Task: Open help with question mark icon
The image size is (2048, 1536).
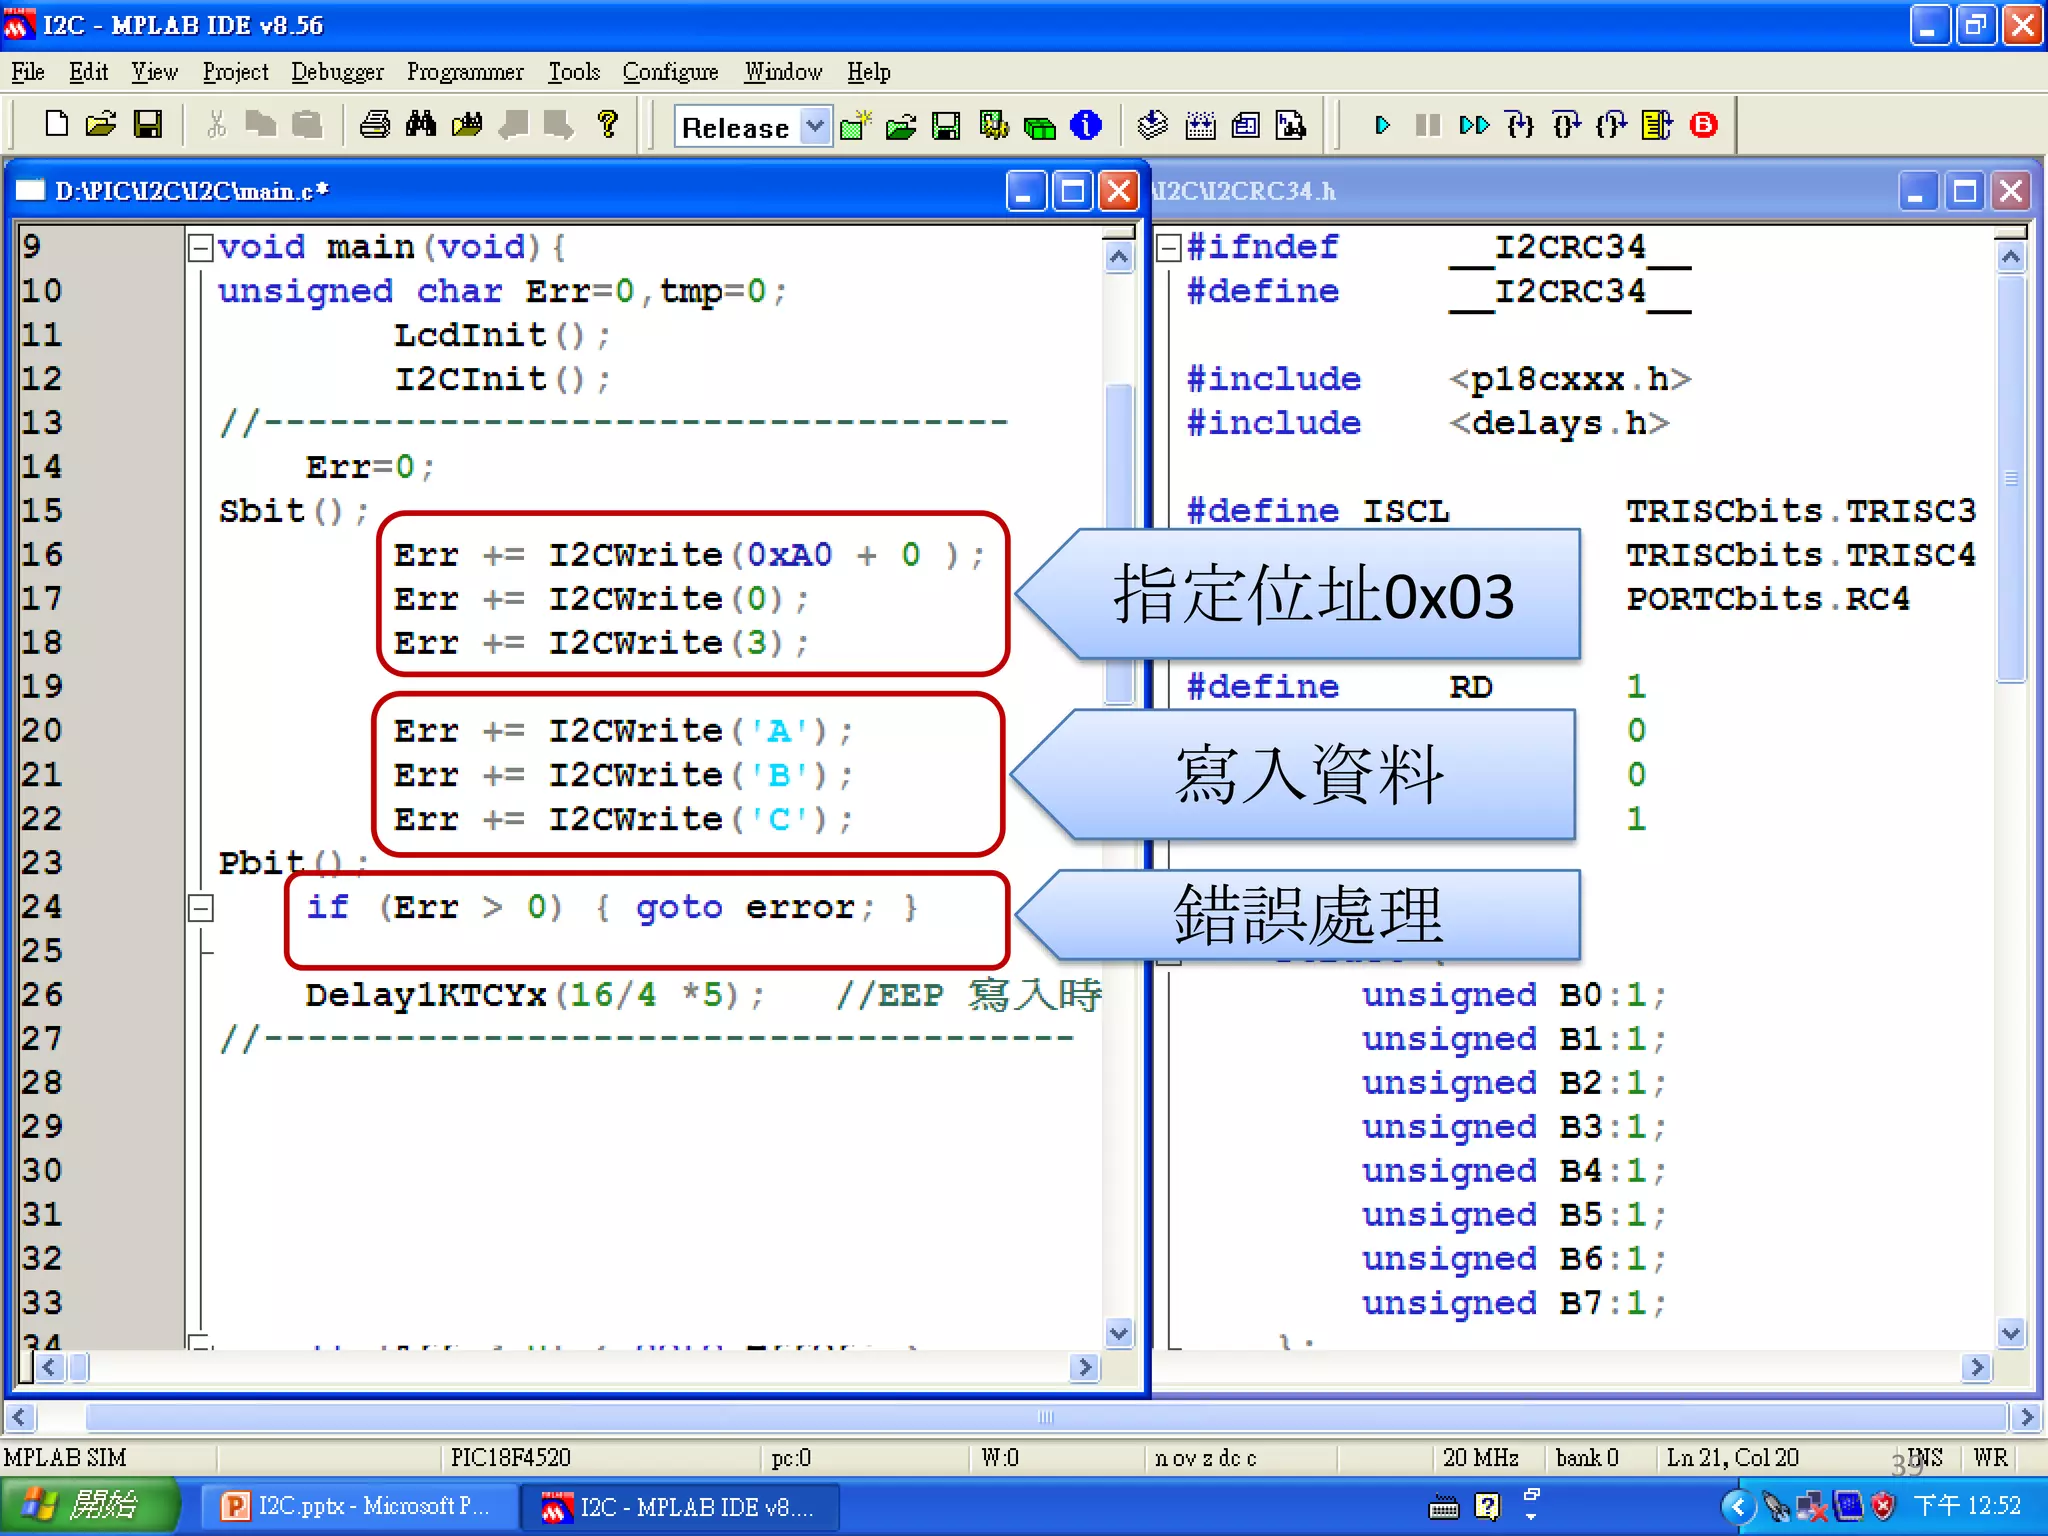Action: [607, 124]
